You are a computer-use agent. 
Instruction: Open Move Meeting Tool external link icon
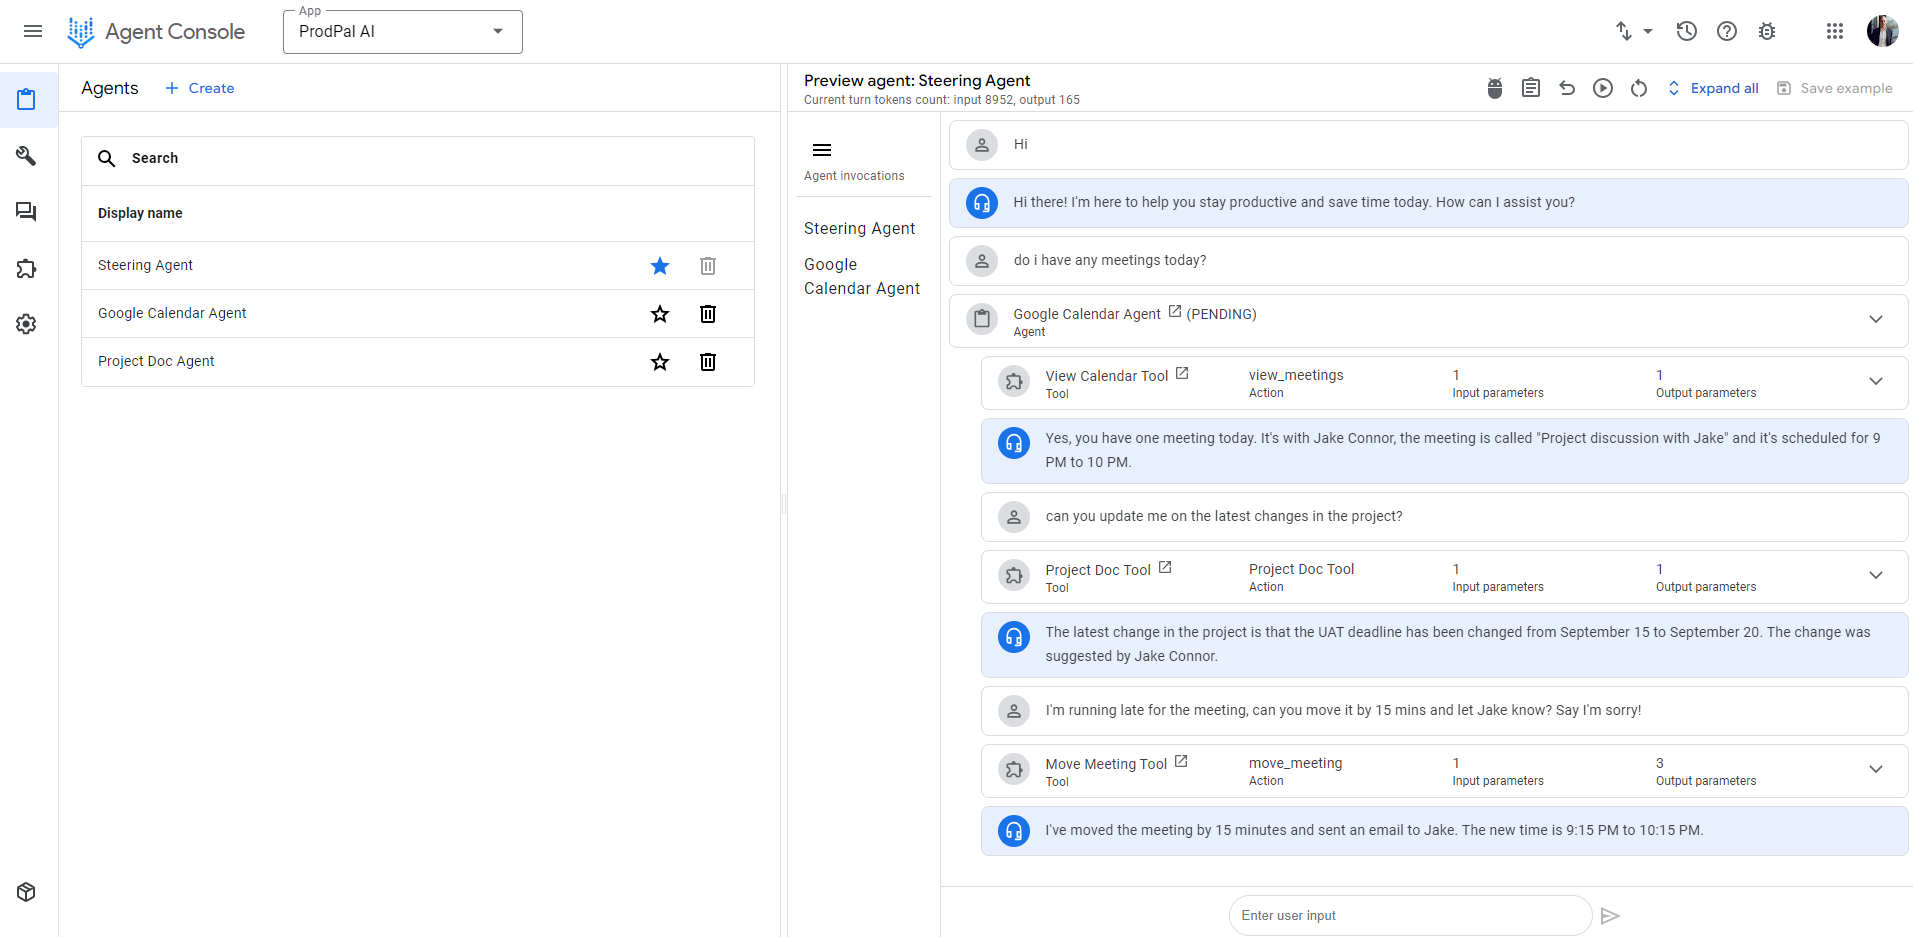[1181, 762]
